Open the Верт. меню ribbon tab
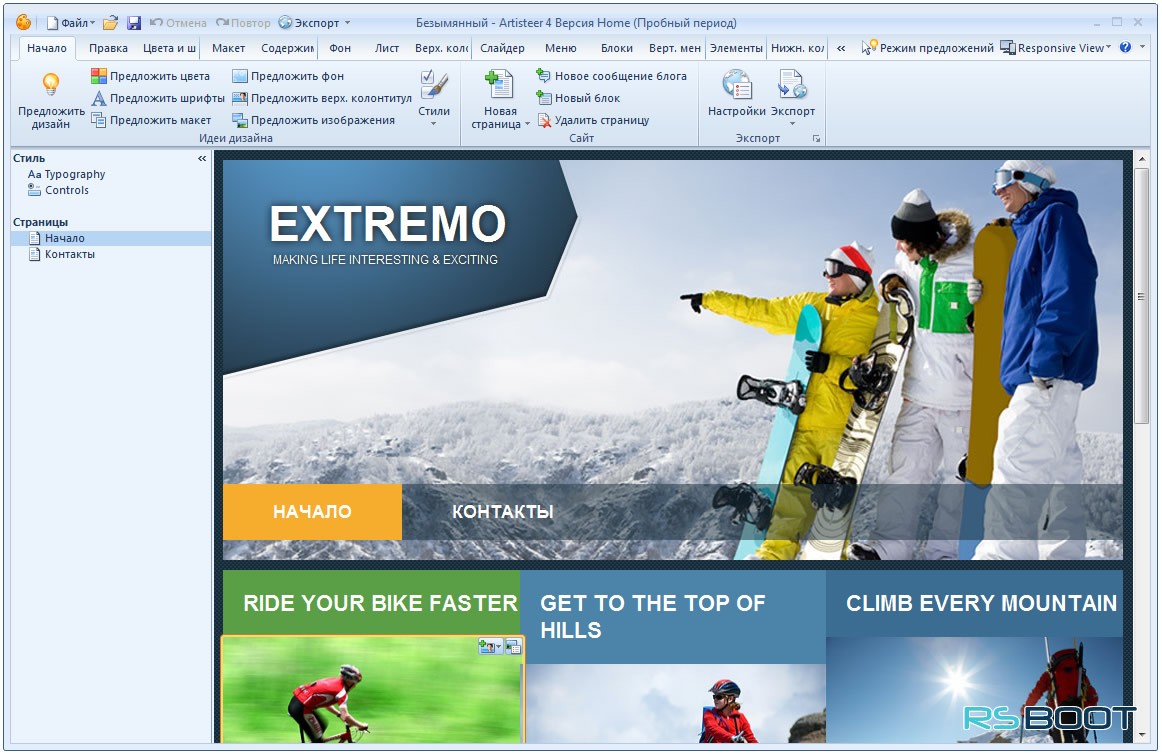 [x=674, y=48]
